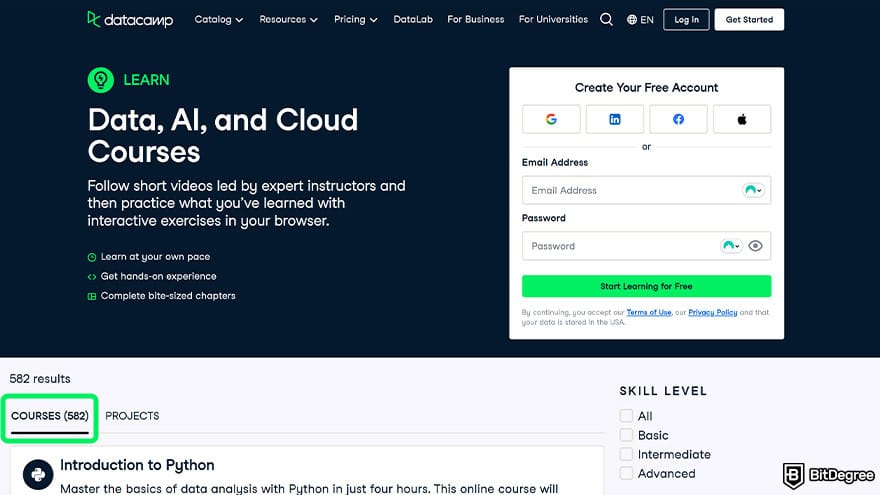The width and height of the screenshot is (880, 495).
Task: Focus the Email Address input field
Action: click(647, 190)
